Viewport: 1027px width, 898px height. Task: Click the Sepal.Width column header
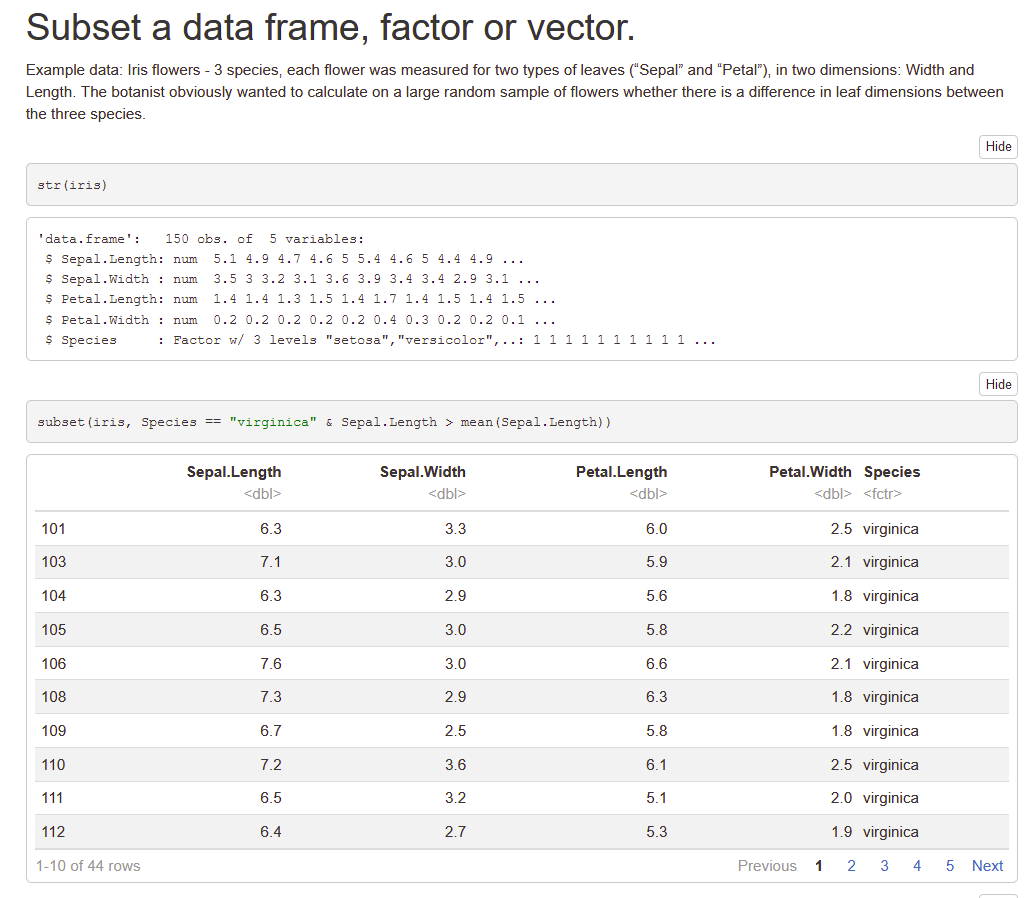tap(422, 472)
